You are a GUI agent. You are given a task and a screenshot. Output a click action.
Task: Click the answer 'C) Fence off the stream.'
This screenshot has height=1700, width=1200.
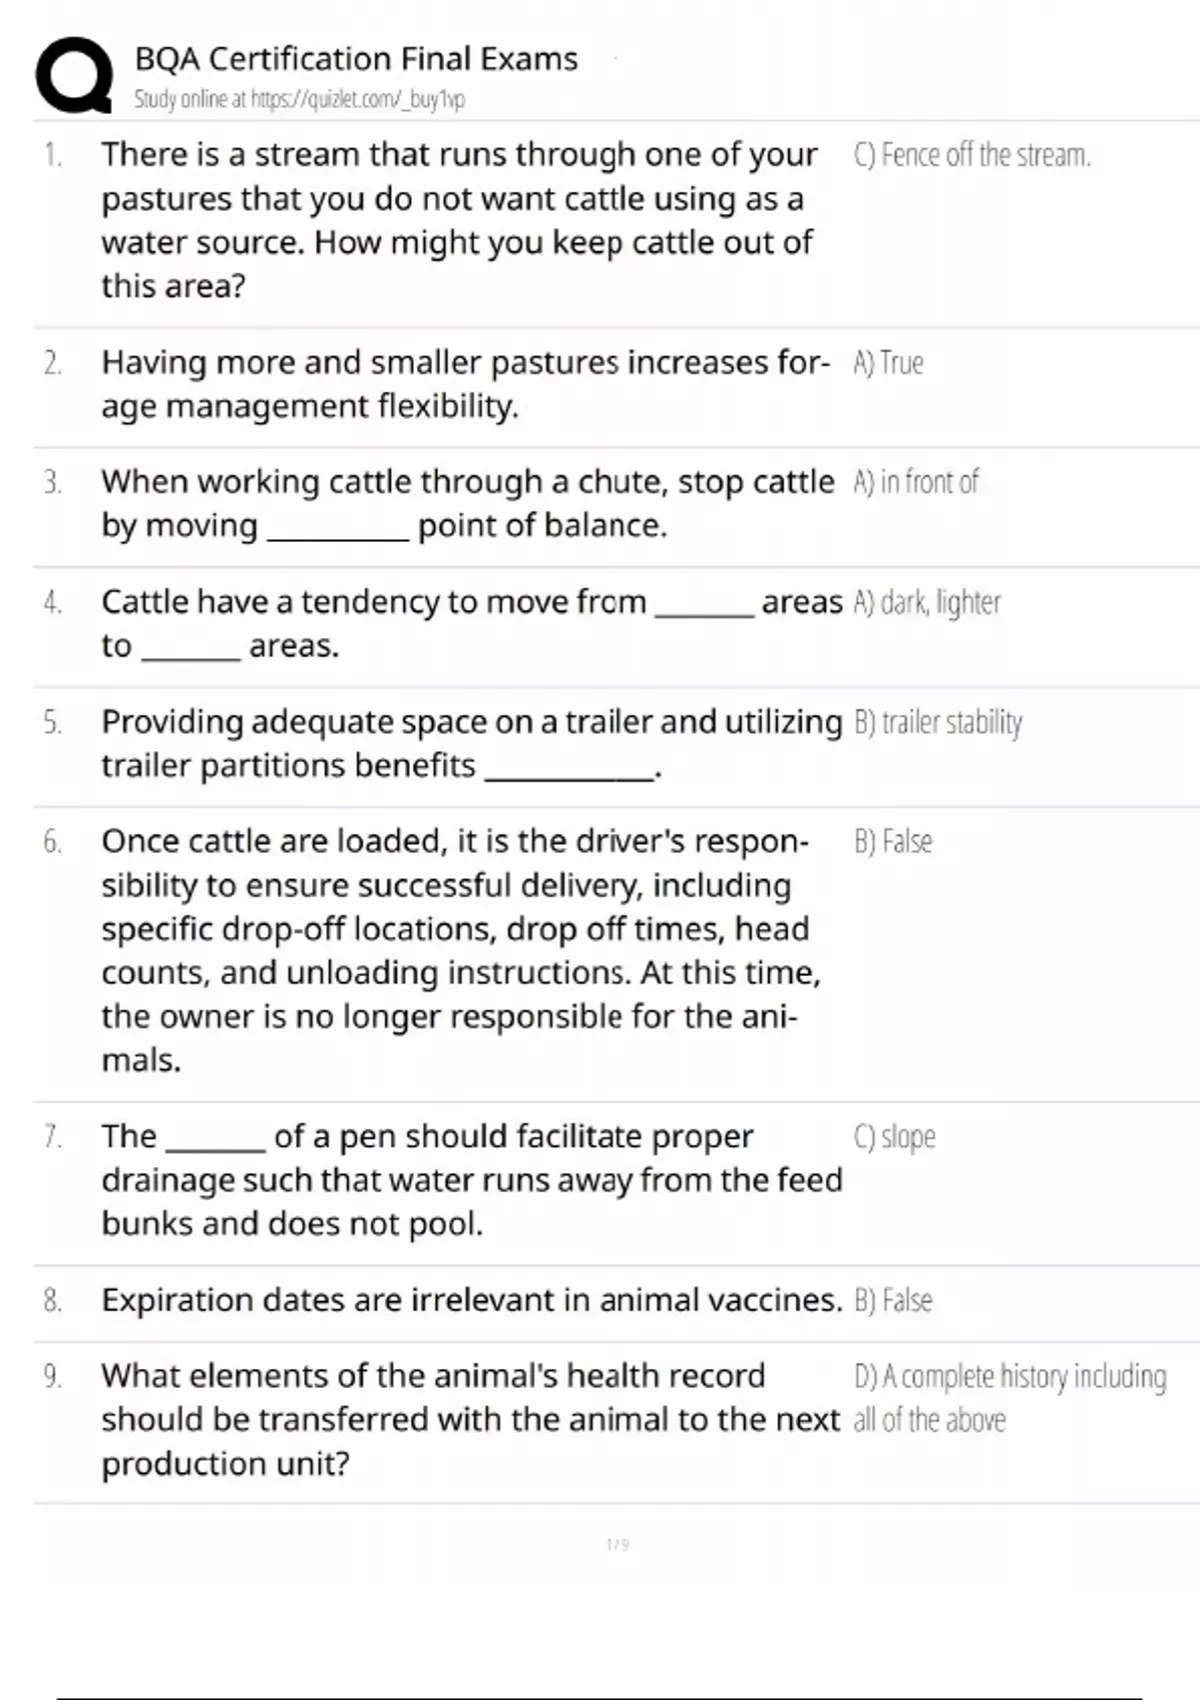[972, 155]
